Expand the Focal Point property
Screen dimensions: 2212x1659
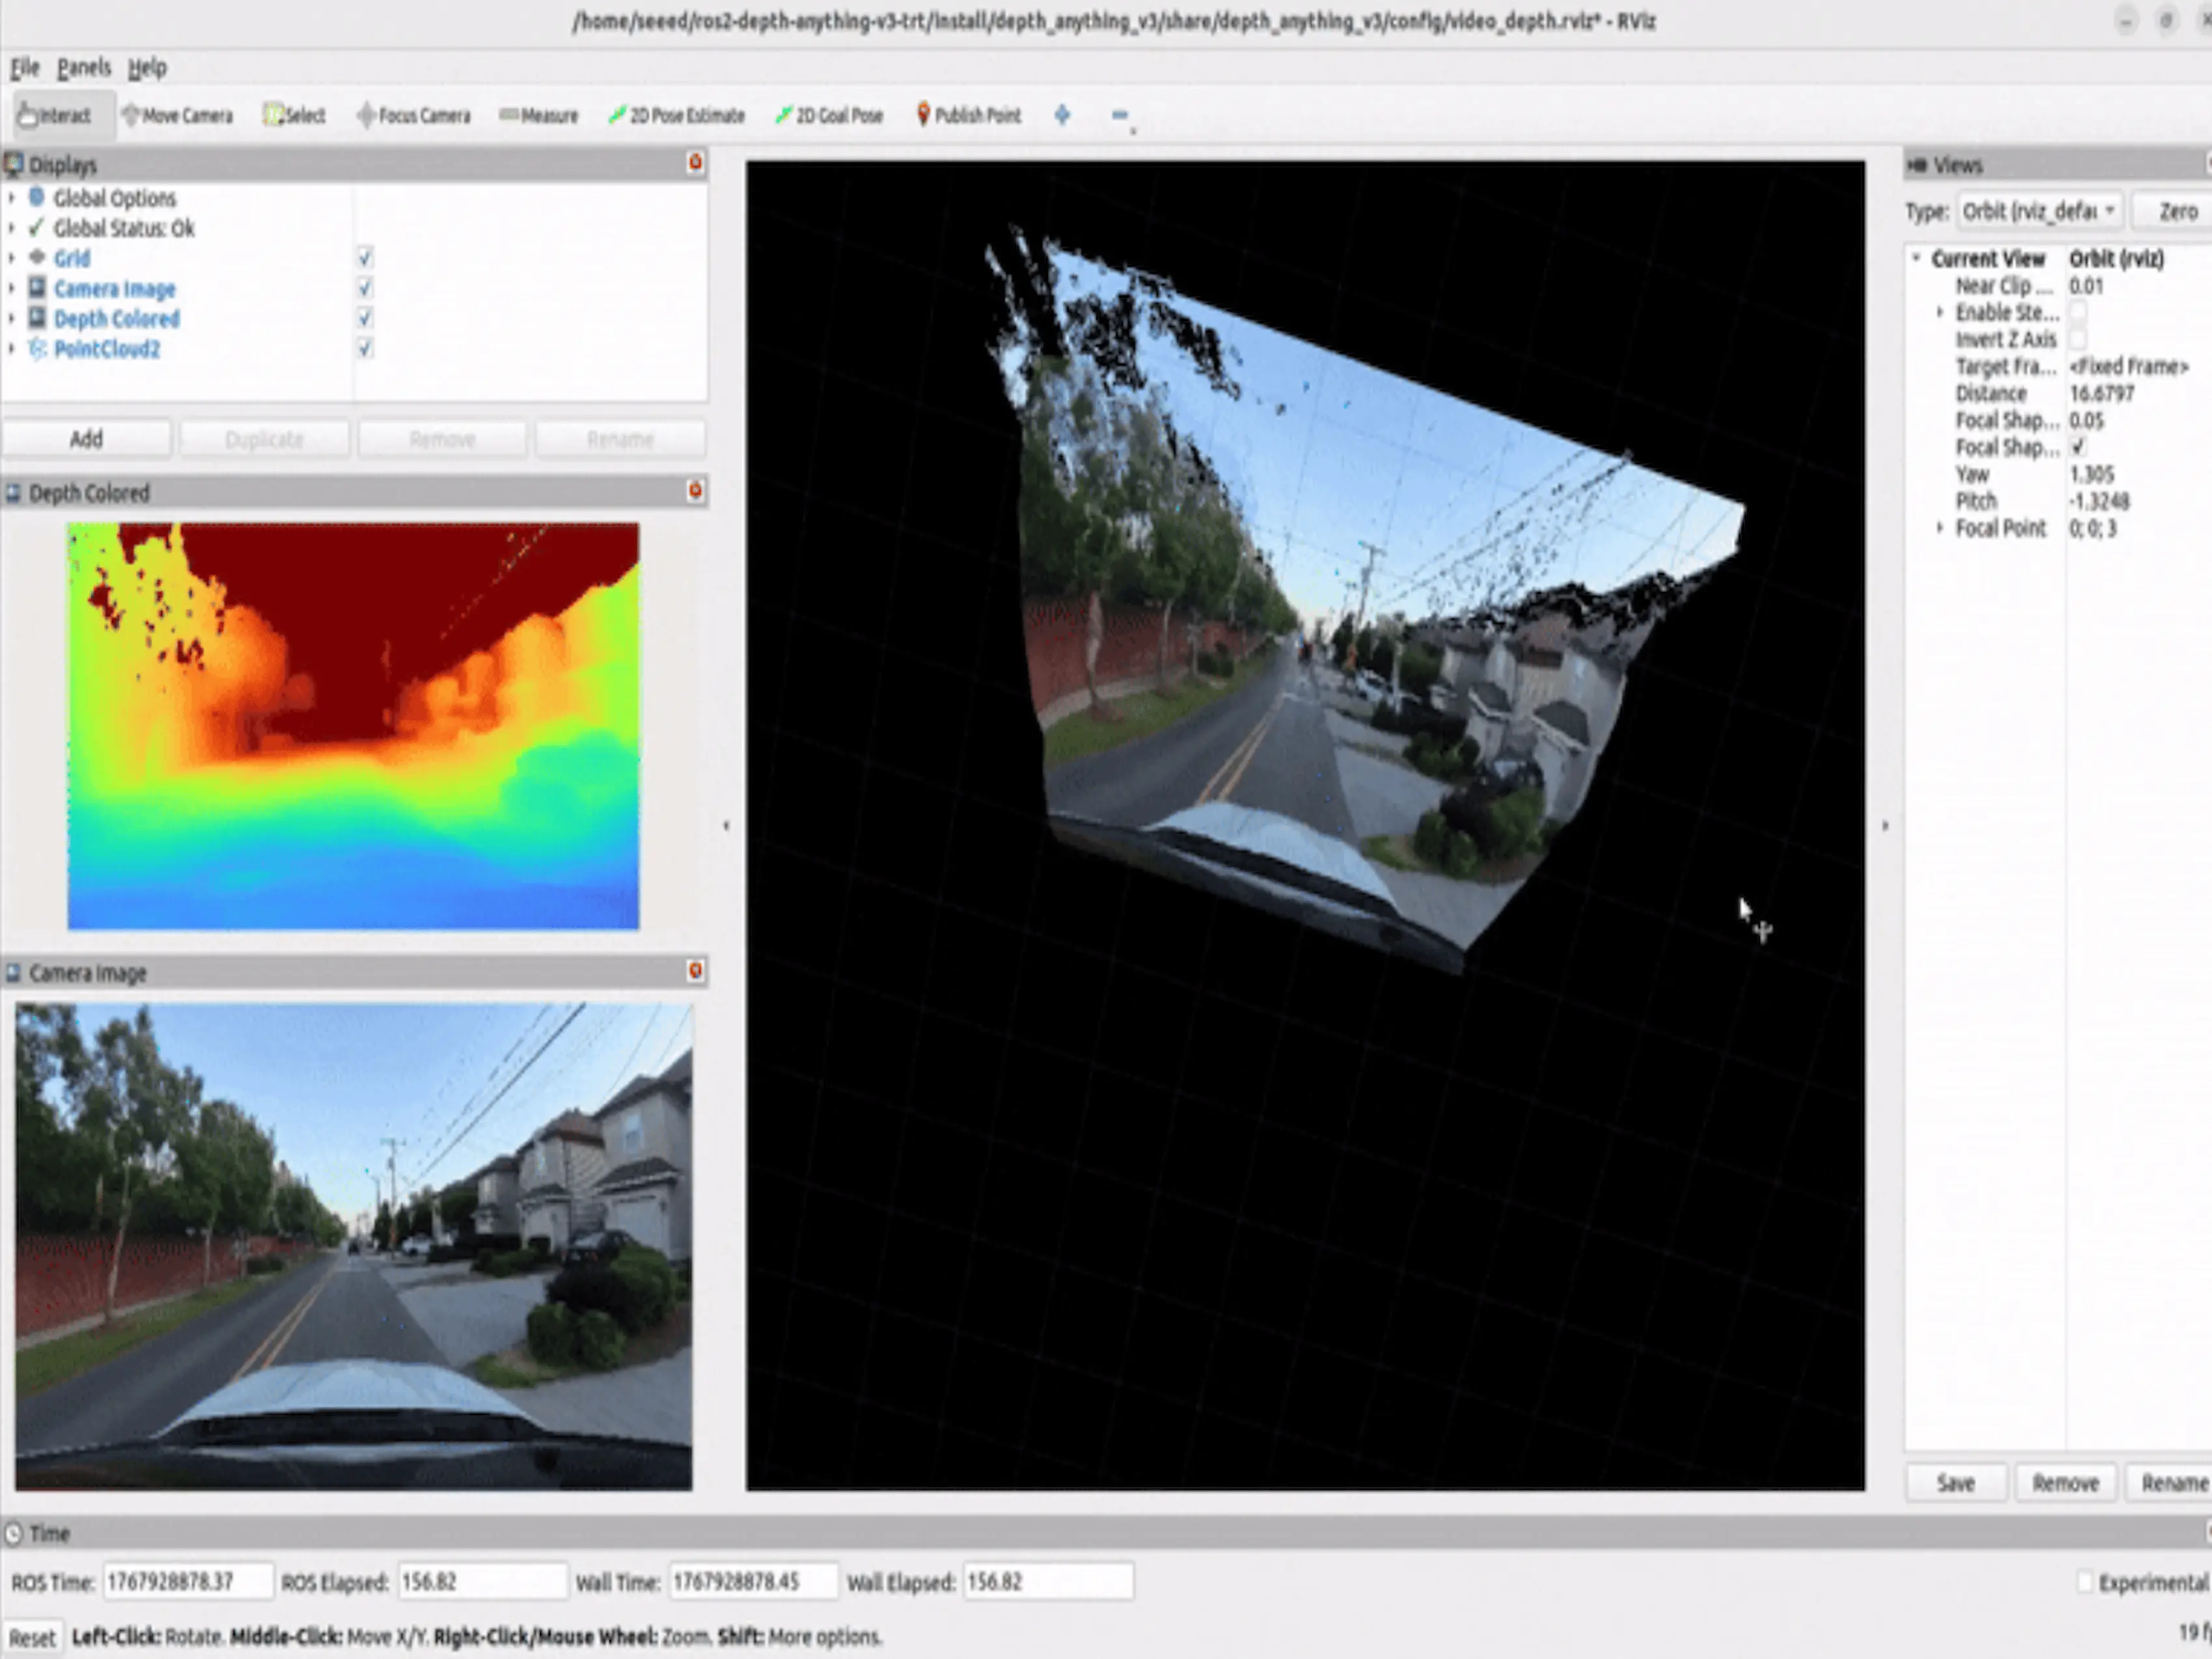(x=1940, y=528)
